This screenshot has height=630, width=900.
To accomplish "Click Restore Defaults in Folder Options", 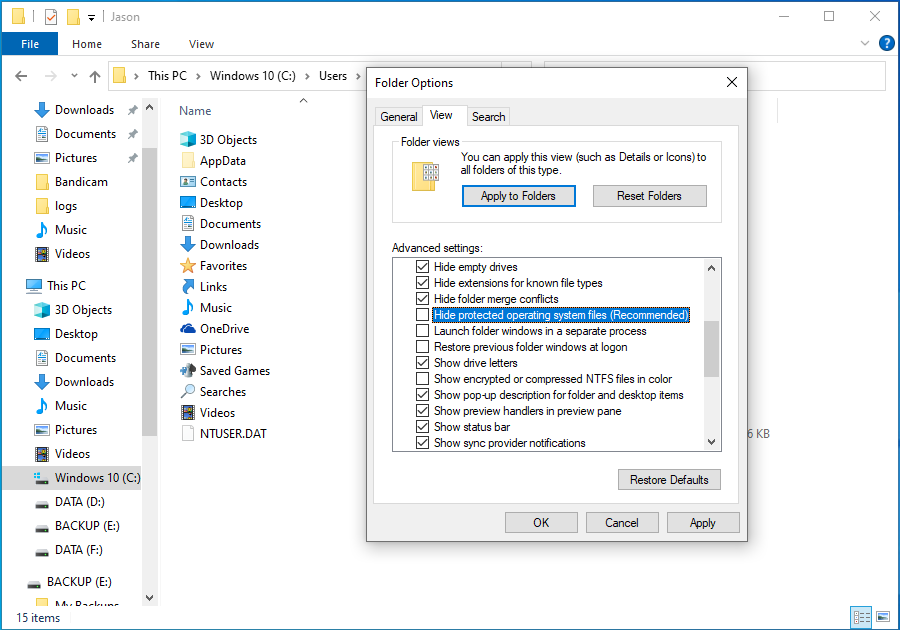I will click(668, 479).
